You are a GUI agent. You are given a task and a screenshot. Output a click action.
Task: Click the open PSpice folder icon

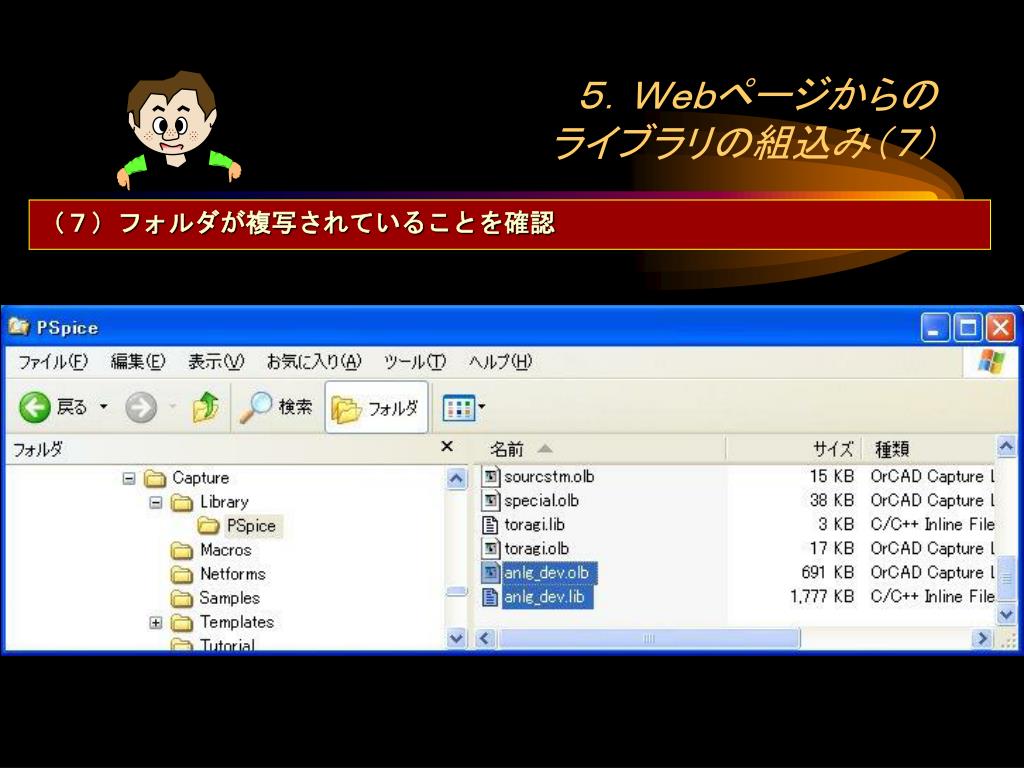click(x=208, y=526)
